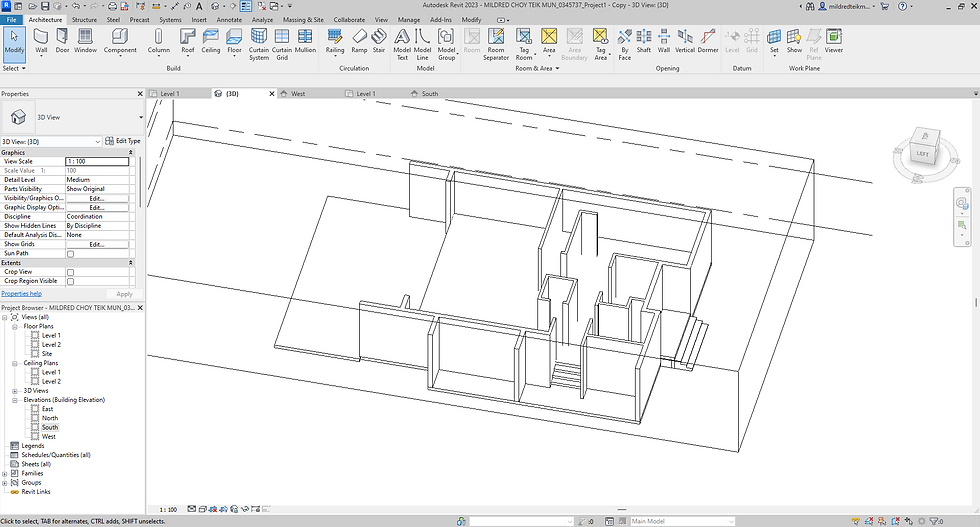Select the Tag Room tool

tap(524, 44)
